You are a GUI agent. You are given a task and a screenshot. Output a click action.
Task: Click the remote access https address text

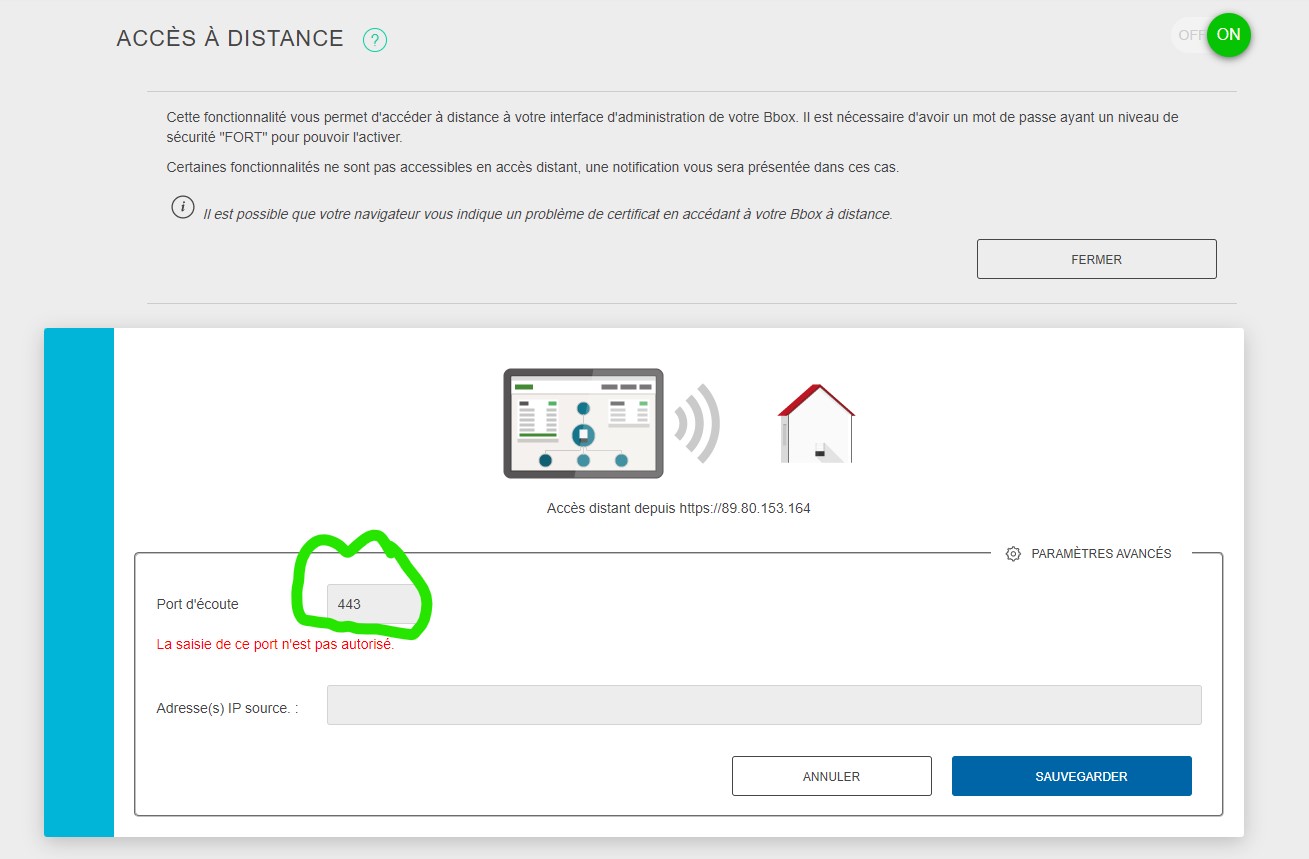tap(678, 508)
